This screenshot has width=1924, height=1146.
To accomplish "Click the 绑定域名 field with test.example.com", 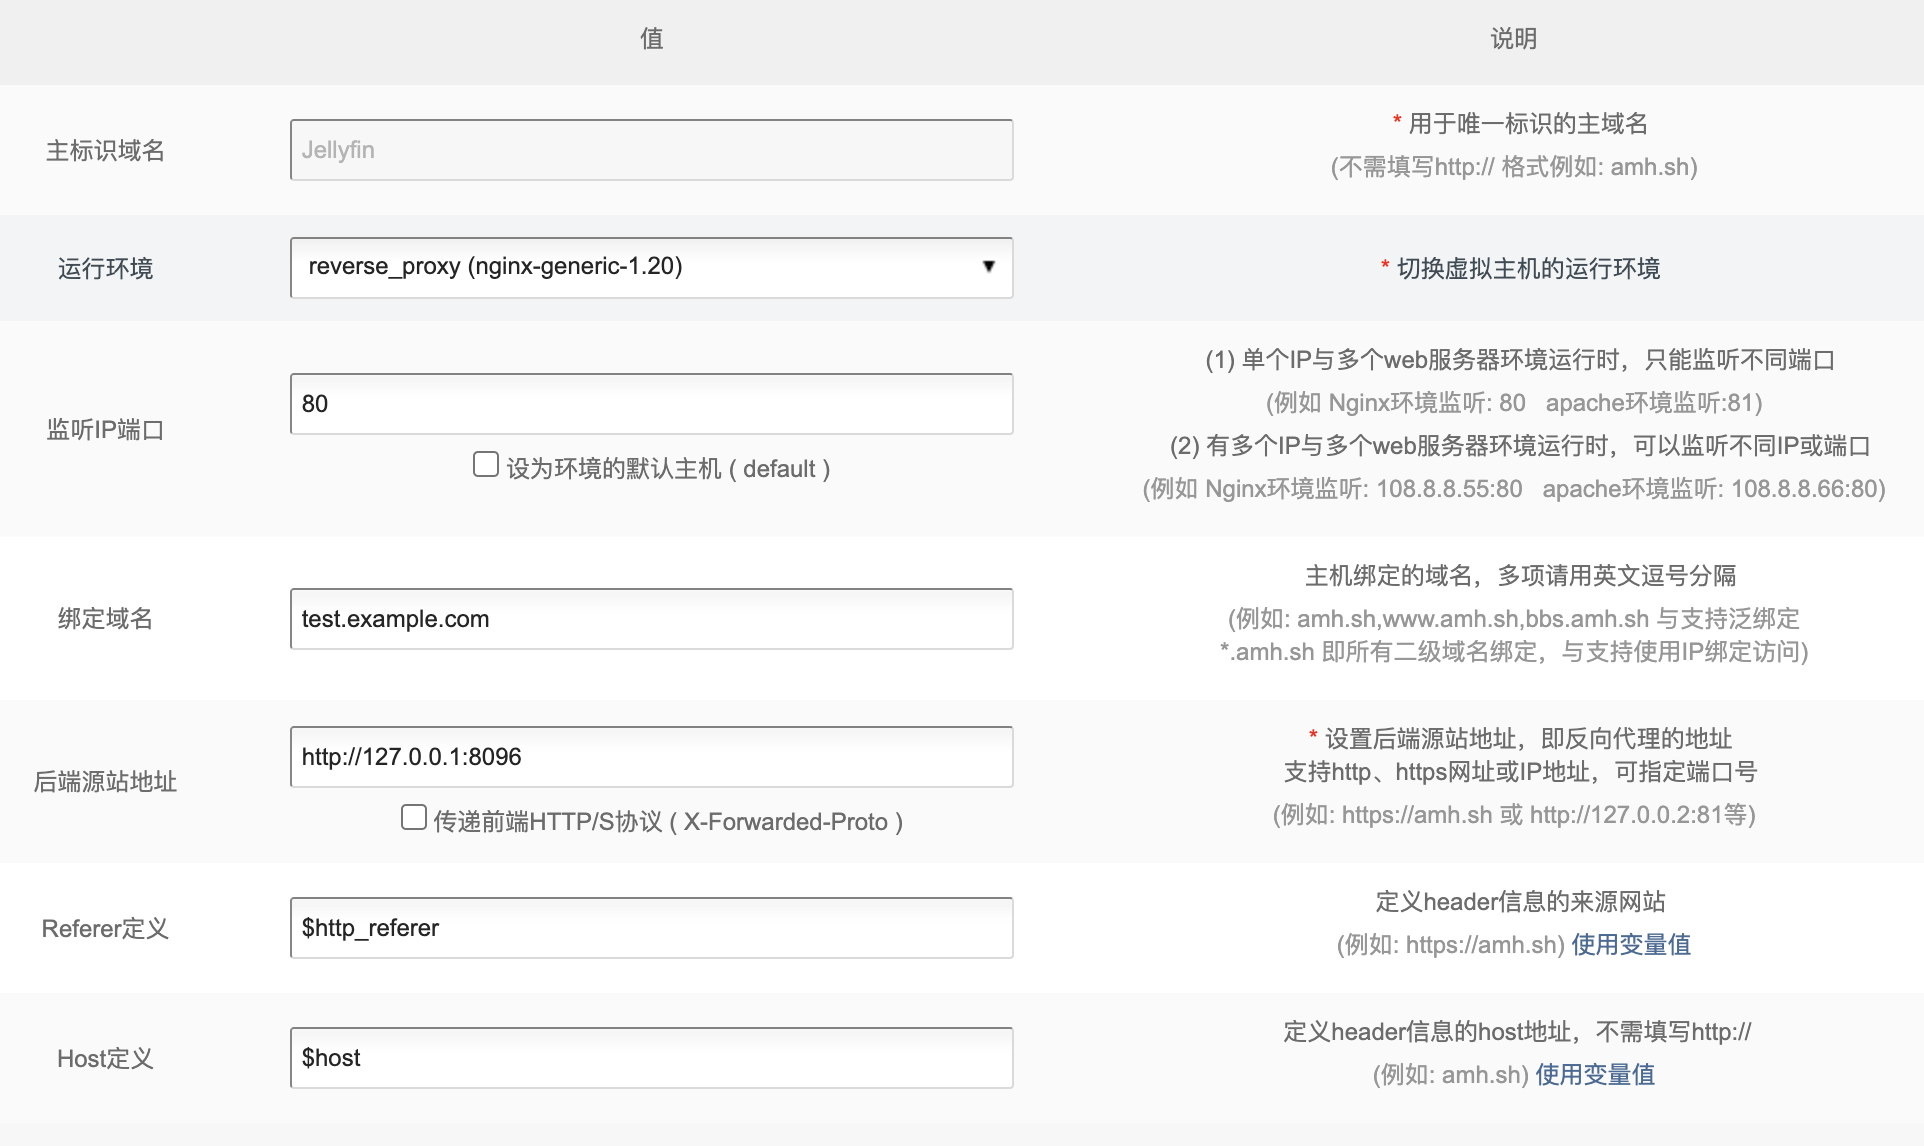I will pyautogui.click(x=651, y=619).
